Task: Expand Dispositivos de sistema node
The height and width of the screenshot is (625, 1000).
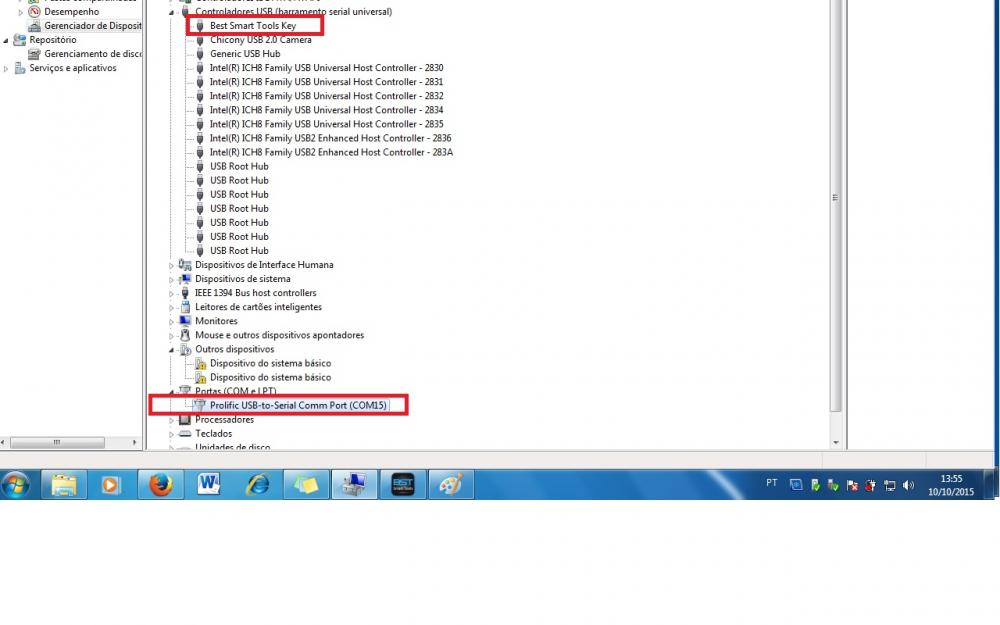Action: pos(171,279)
